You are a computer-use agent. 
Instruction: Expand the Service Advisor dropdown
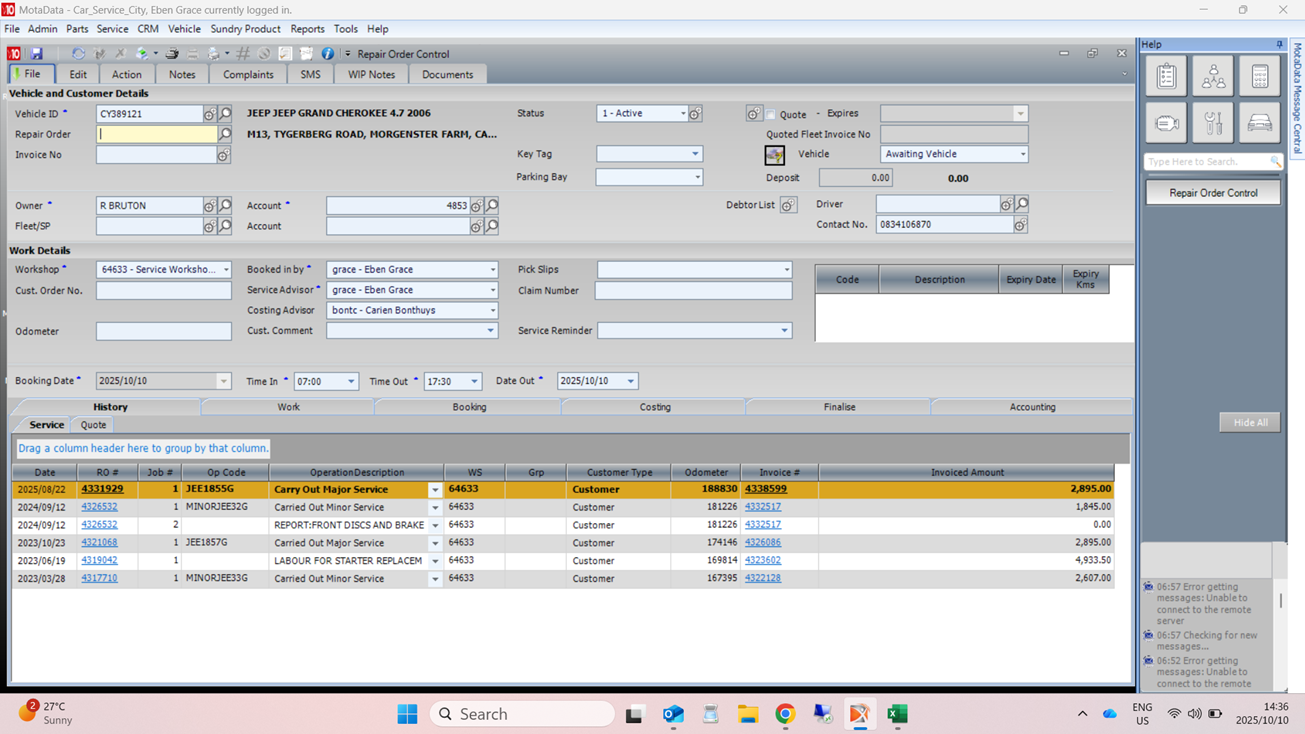point(492,290)
